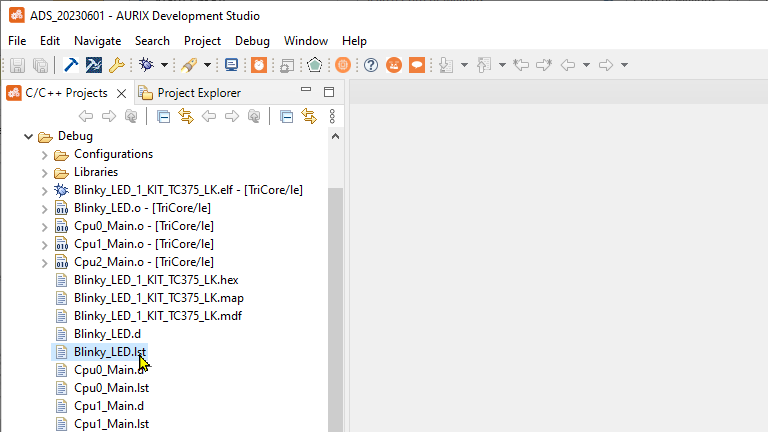Open the Debug menu
This screenshot has height=432, width=768.
click(x=252, y=41)
